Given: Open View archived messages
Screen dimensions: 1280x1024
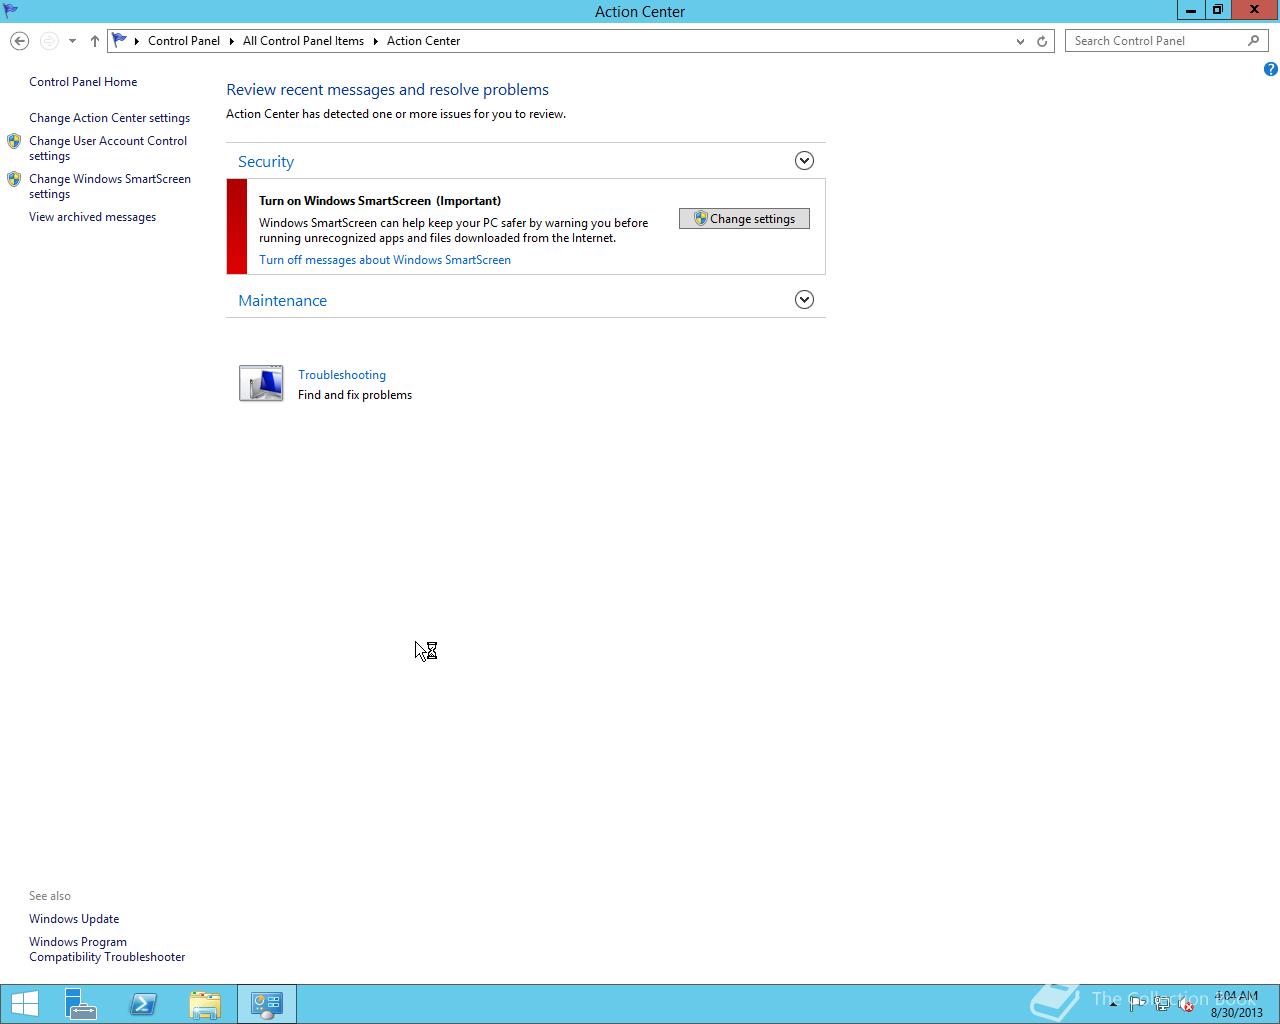Looking at the screenshot, I should click(92, 217).
